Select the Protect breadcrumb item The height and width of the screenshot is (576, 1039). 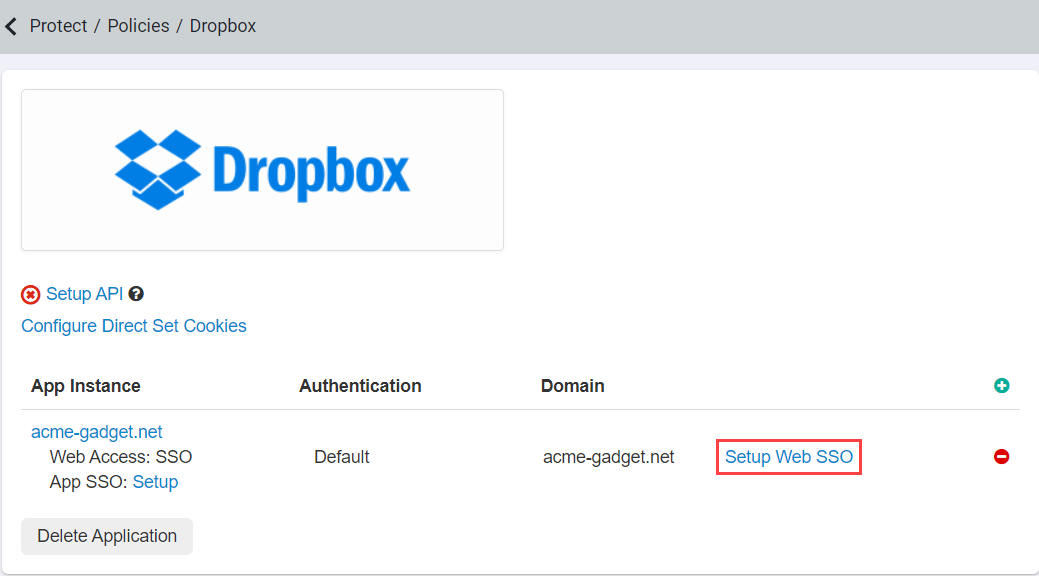click(x=58, y=26)
